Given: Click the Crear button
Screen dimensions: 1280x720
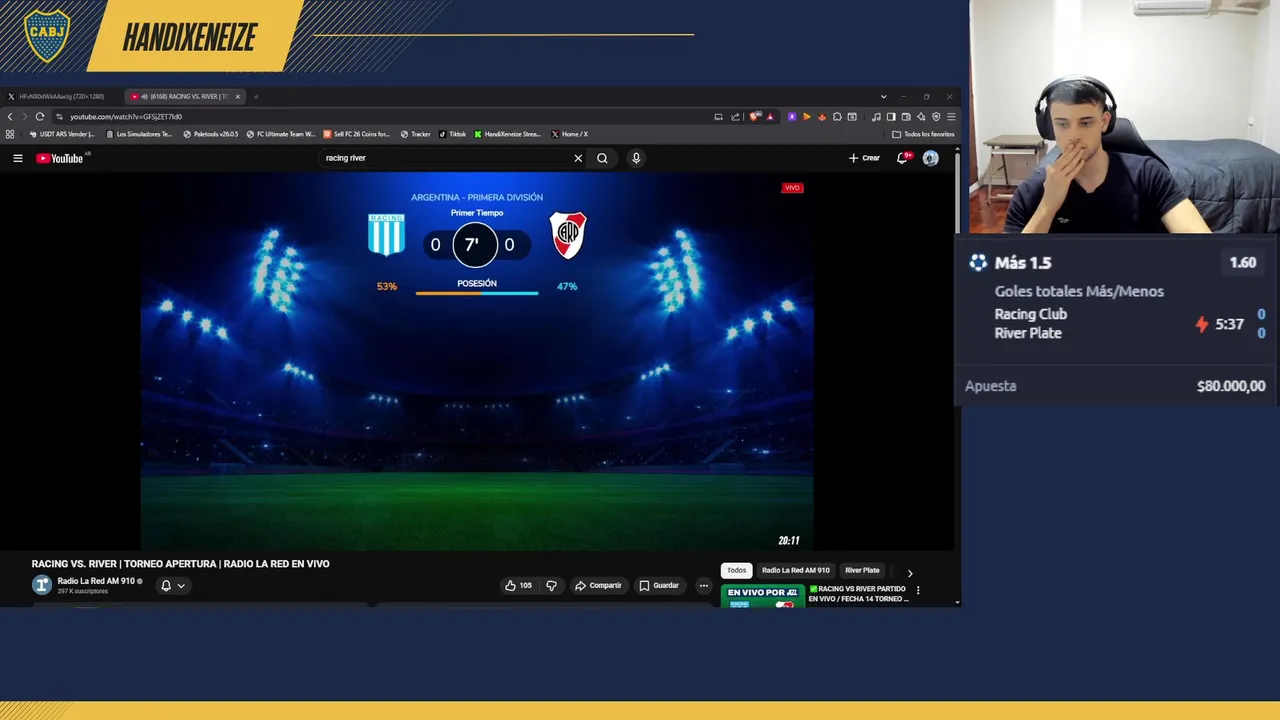Looking at the screenshot, I should 864,158.
